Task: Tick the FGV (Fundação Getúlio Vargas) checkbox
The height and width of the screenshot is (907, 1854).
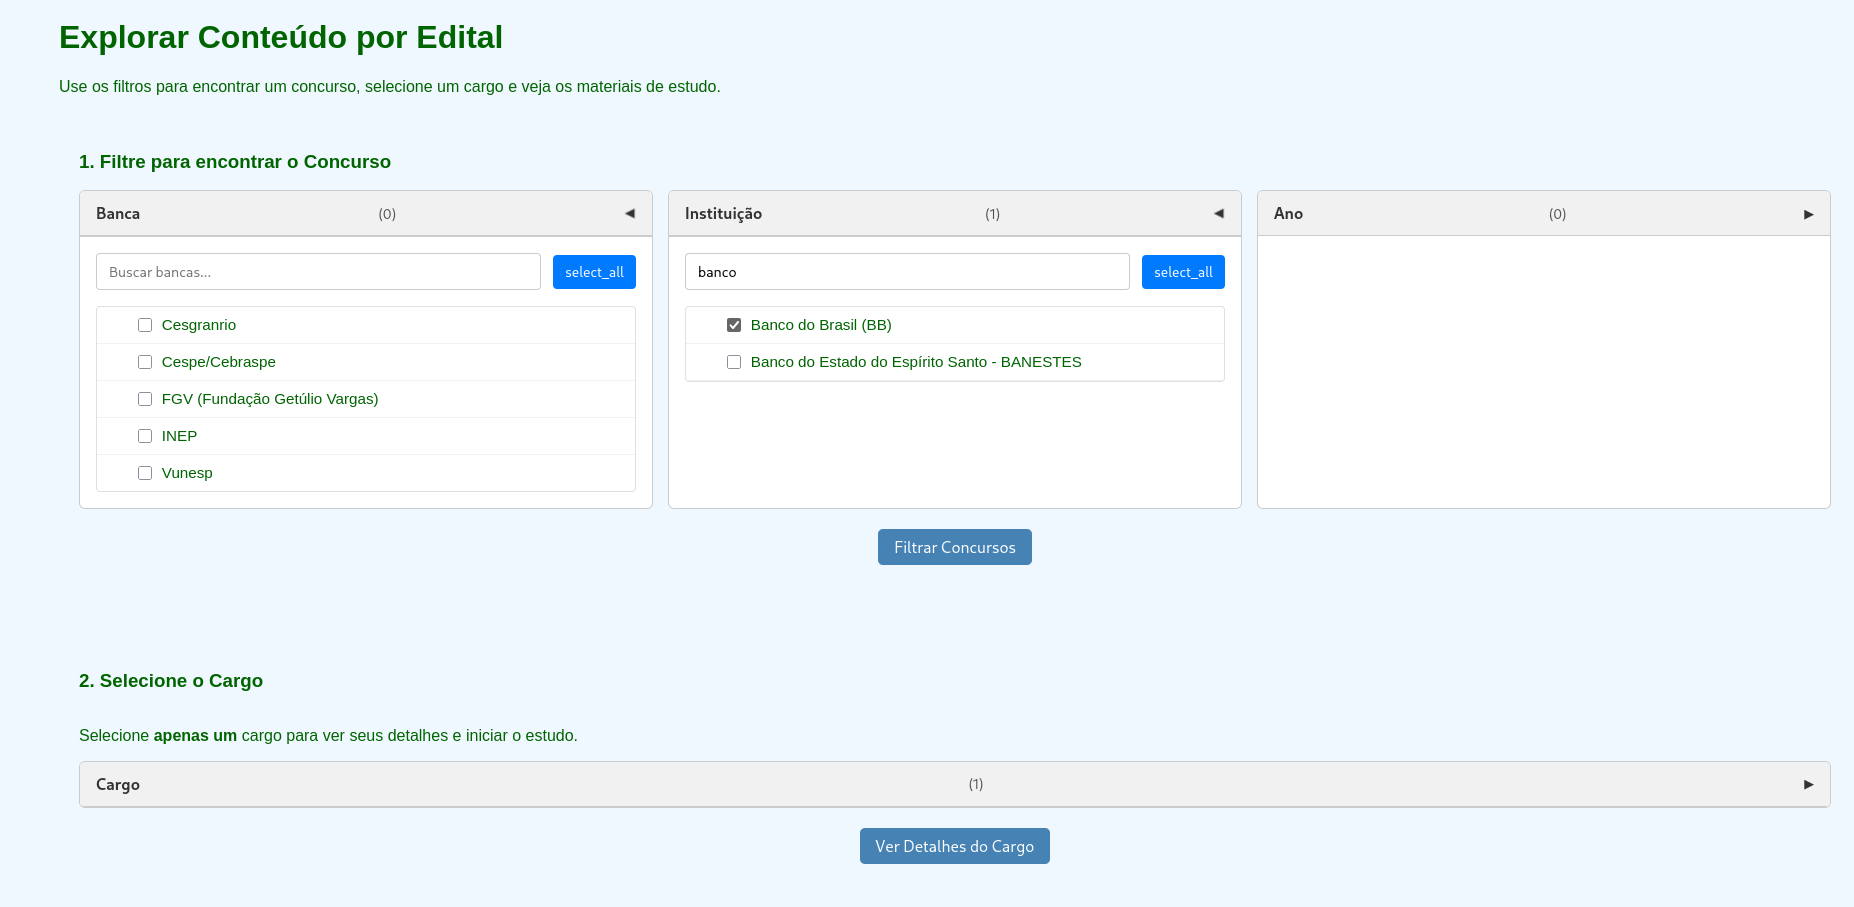Action: 145,399
